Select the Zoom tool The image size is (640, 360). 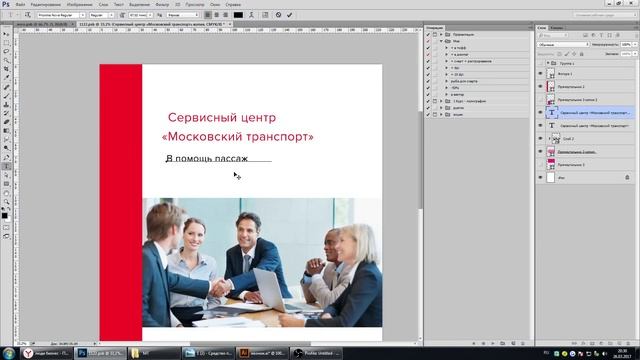pyautogui.click(x=6, y=202)
